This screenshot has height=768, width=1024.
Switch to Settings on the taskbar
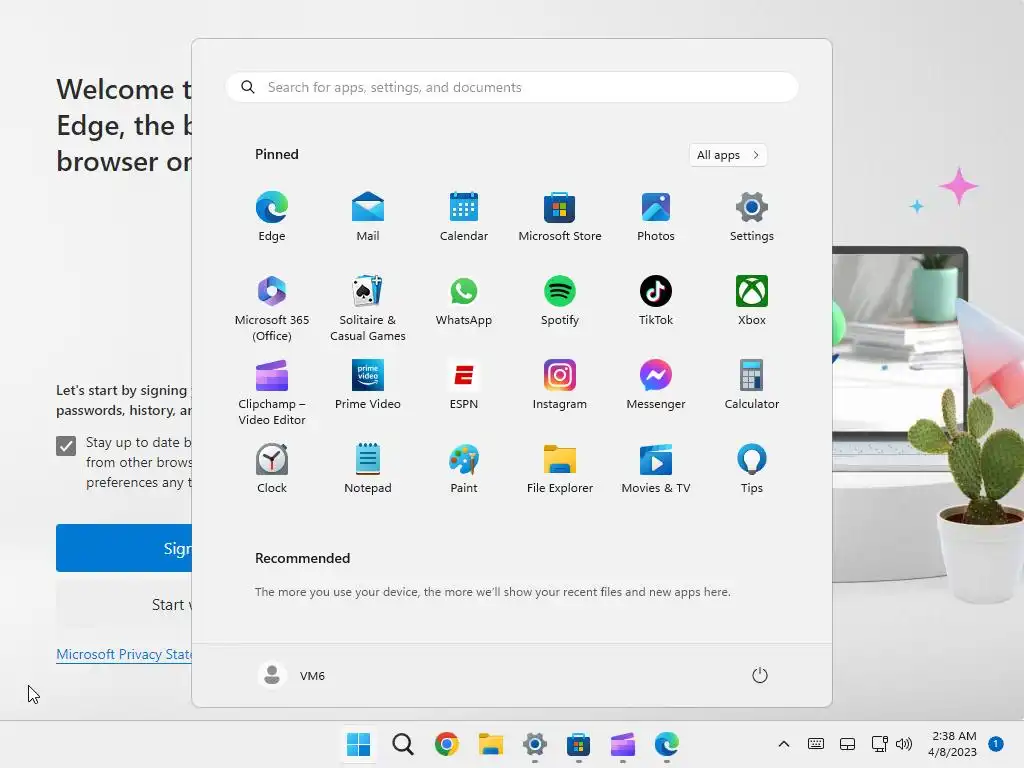(534, 744)
